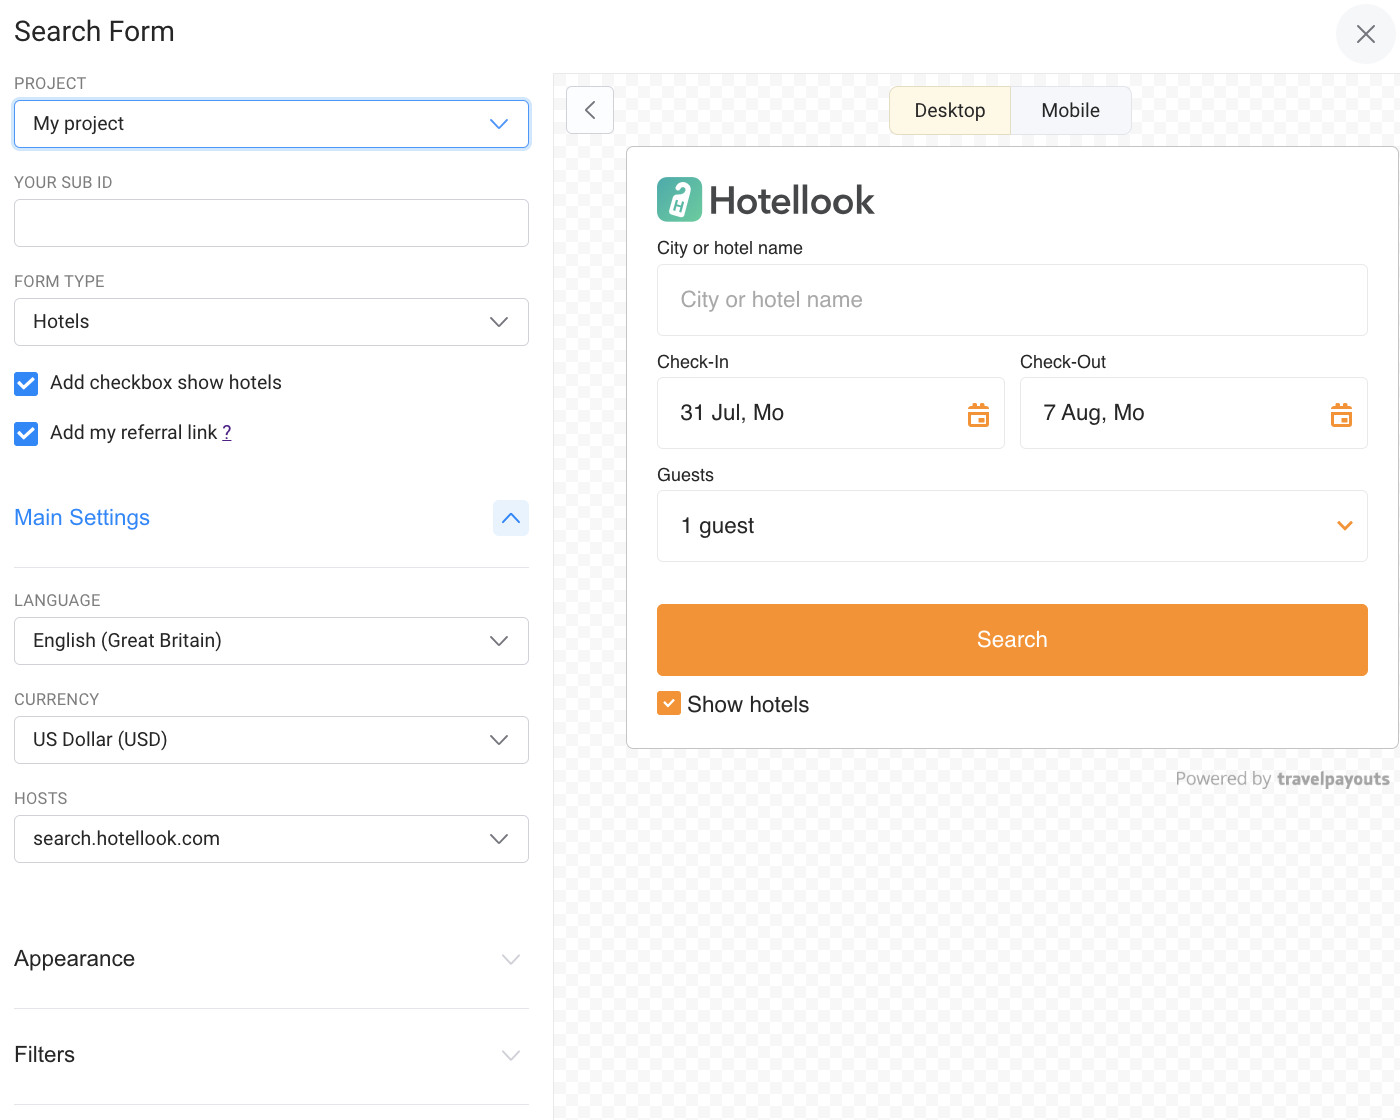Open the Check-Out calendar icon
Image resolution: width=1400 pixels, height=1120 pixels.
[x=1341, y=414]
